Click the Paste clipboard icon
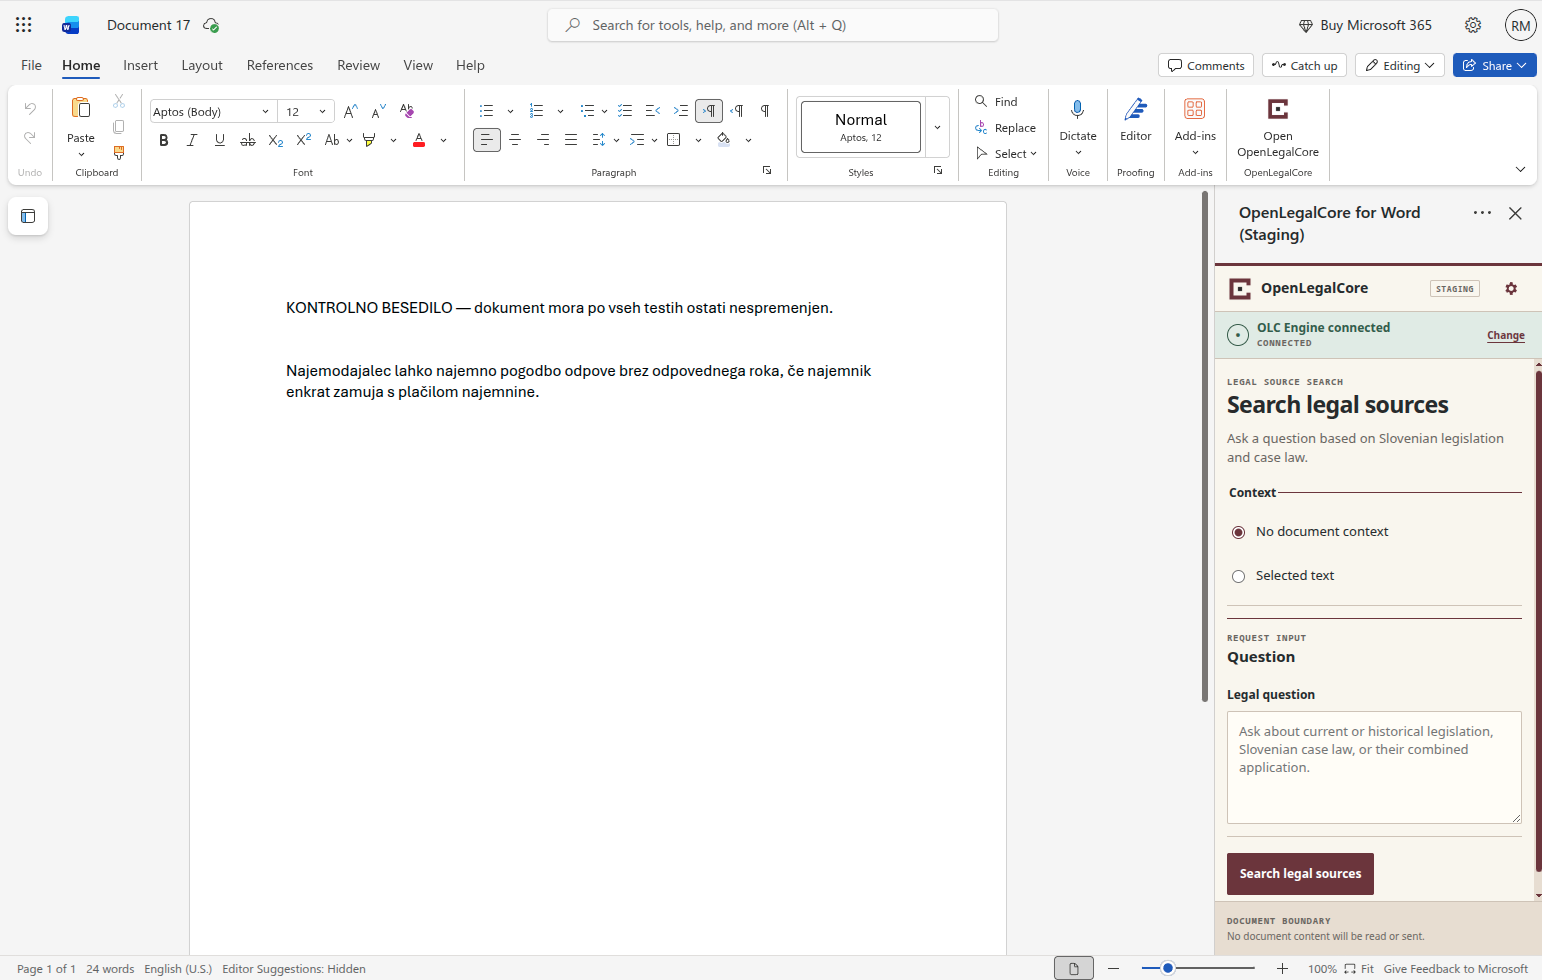Image resolution: width=1542 pixels, height=980 pixels. tap(81, 108)
